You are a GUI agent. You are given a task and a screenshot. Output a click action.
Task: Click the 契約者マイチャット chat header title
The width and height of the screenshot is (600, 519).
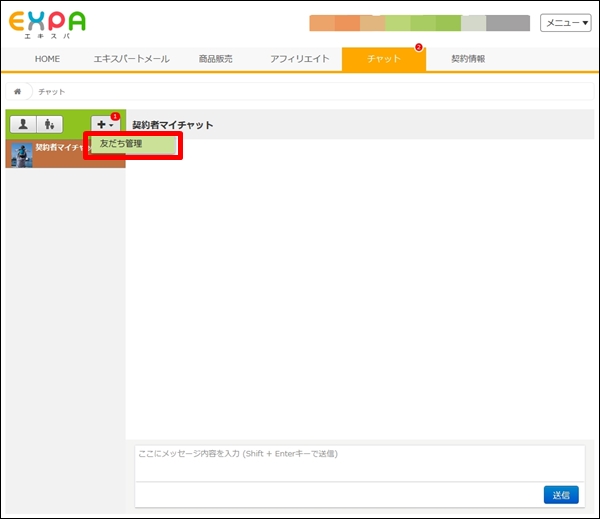(x=173, y=125)
